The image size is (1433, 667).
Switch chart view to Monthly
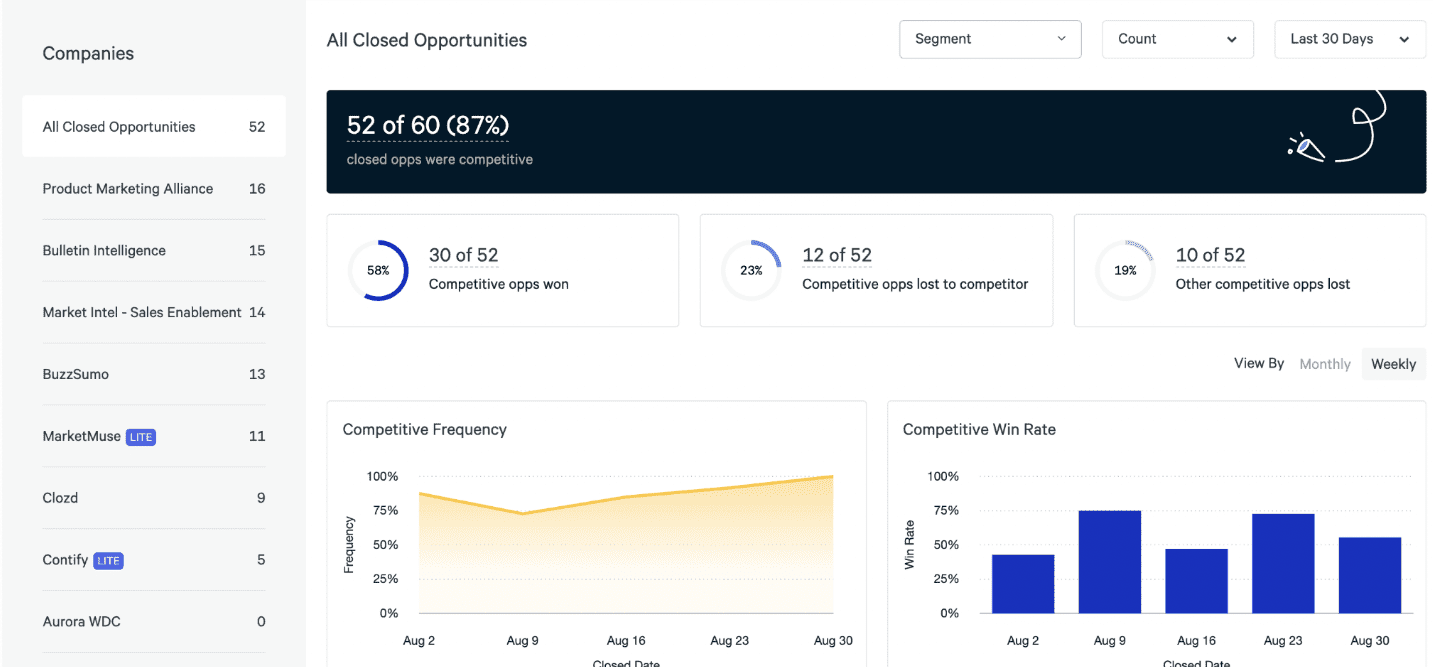pos(1325,364)
